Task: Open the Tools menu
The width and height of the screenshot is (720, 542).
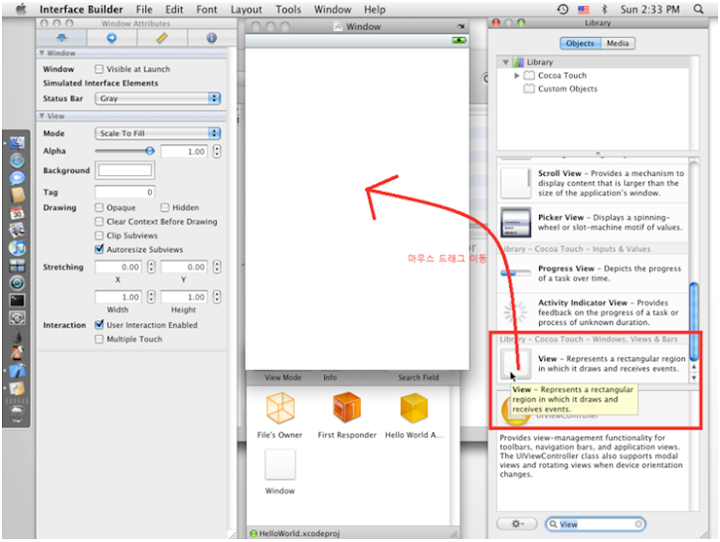Action: pyautogui.click(x=288, y=9)
